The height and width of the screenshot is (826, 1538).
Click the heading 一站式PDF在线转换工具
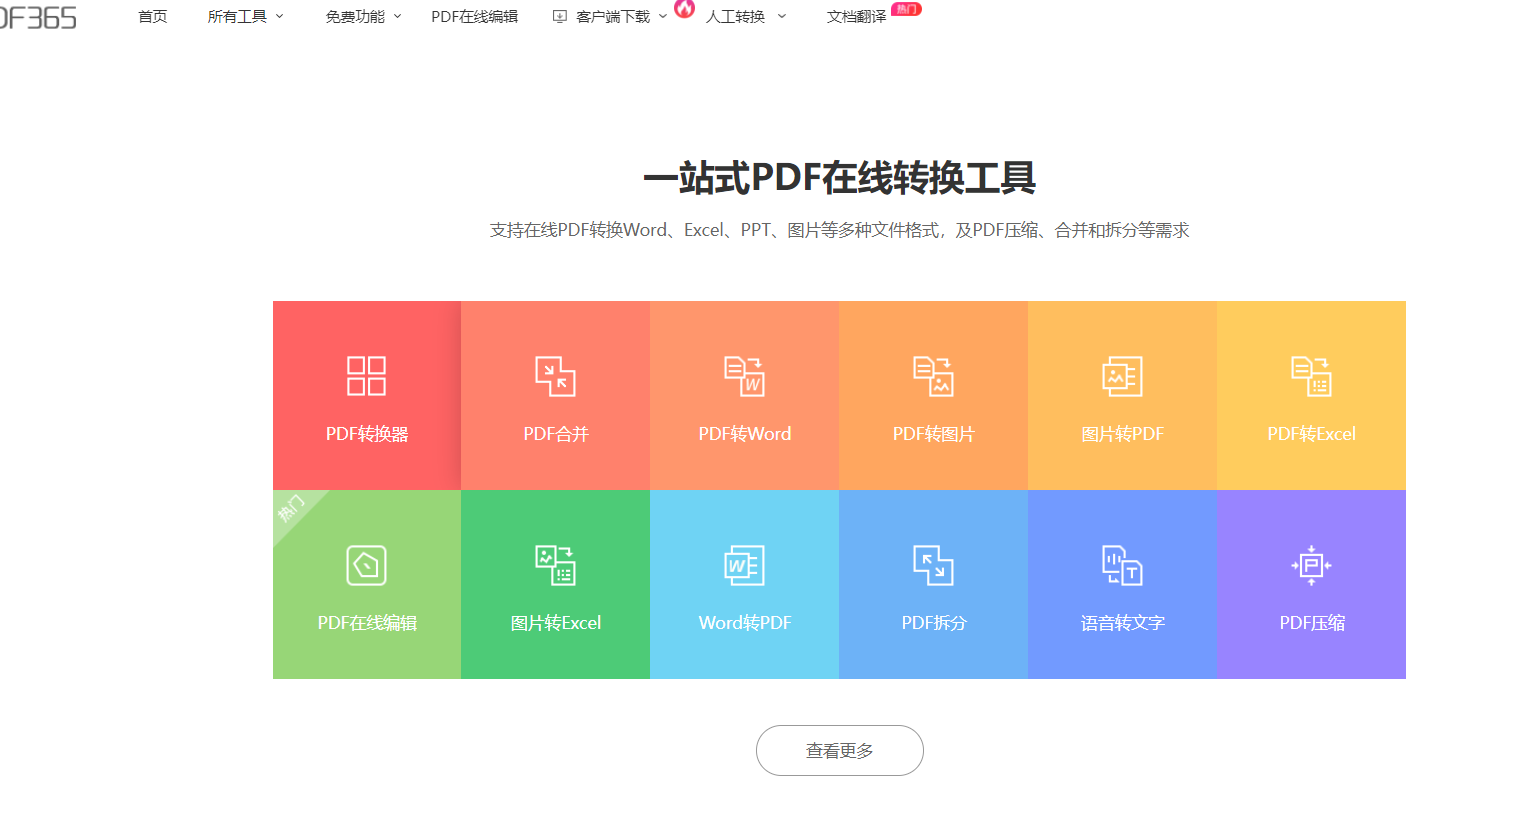click(x=839, y=178)
